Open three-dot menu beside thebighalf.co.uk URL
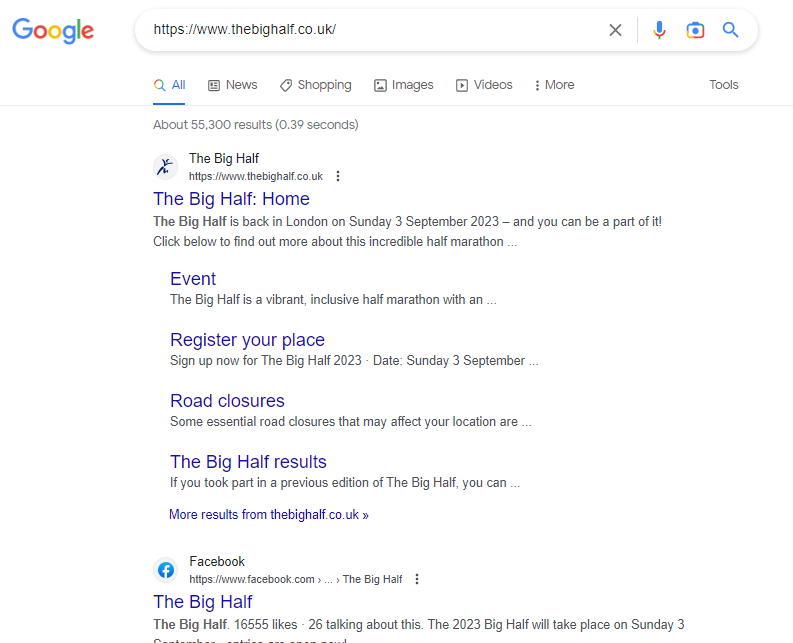 pos(338,176)
